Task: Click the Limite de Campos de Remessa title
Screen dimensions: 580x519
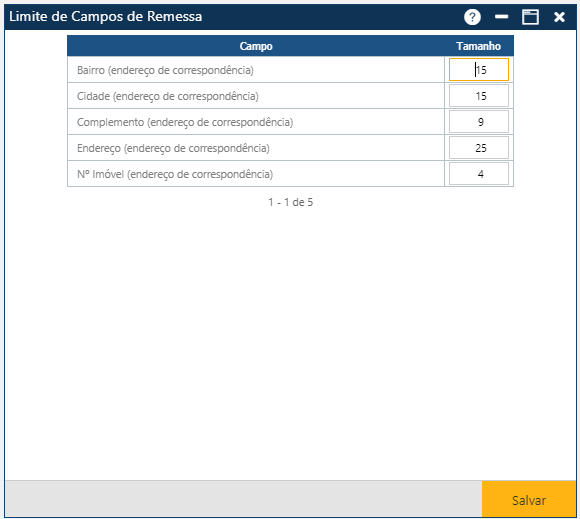Action: tap(105, 17)
